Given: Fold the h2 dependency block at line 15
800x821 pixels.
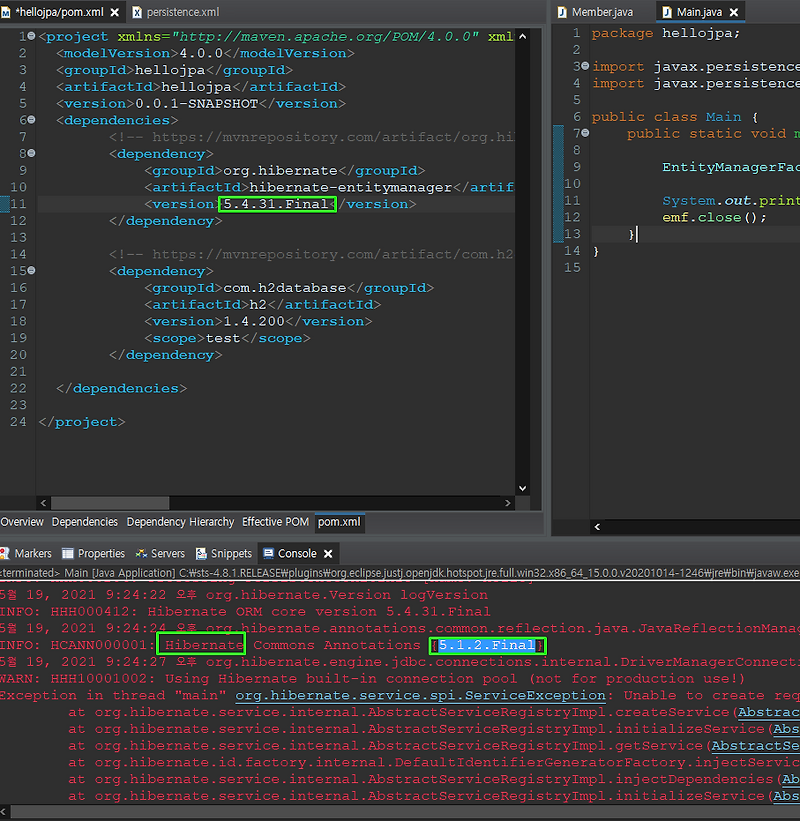Looking at the screenshot, I should pos(32,271).
